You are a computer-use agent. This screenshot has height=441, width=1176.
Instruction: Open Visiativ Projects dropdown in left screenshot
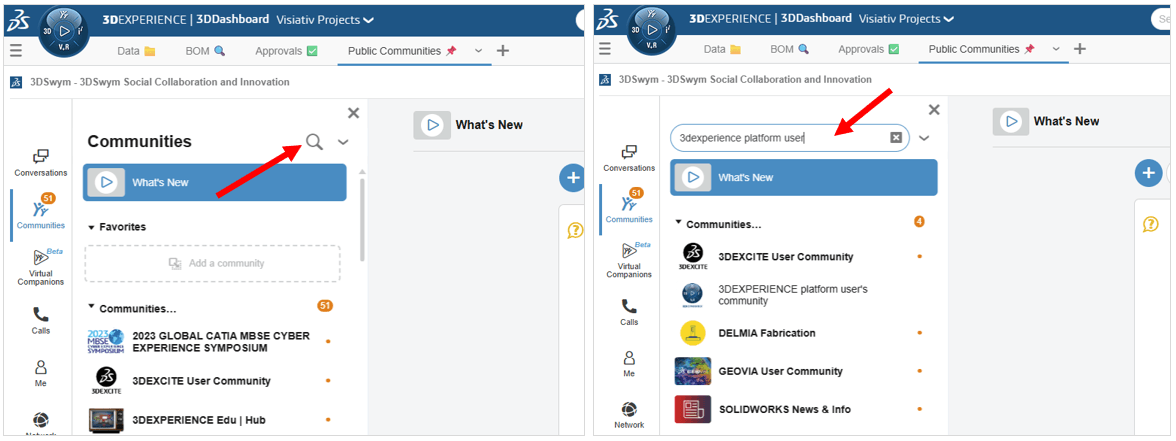pos(325,19)
